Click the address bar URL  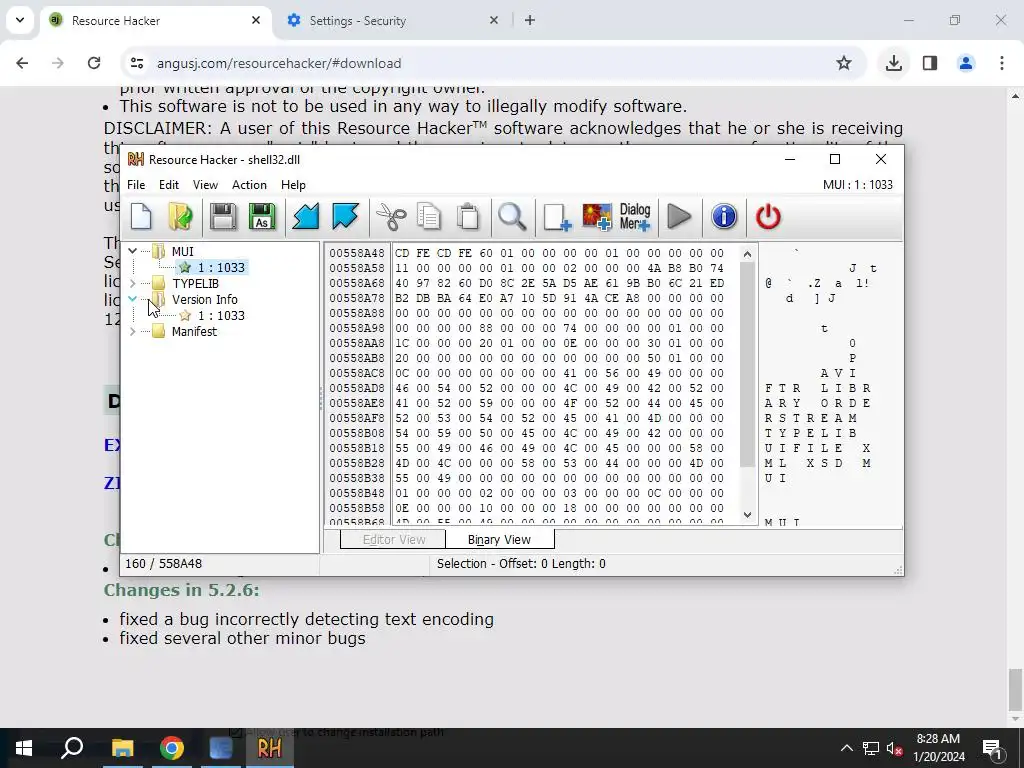(279, 63)
